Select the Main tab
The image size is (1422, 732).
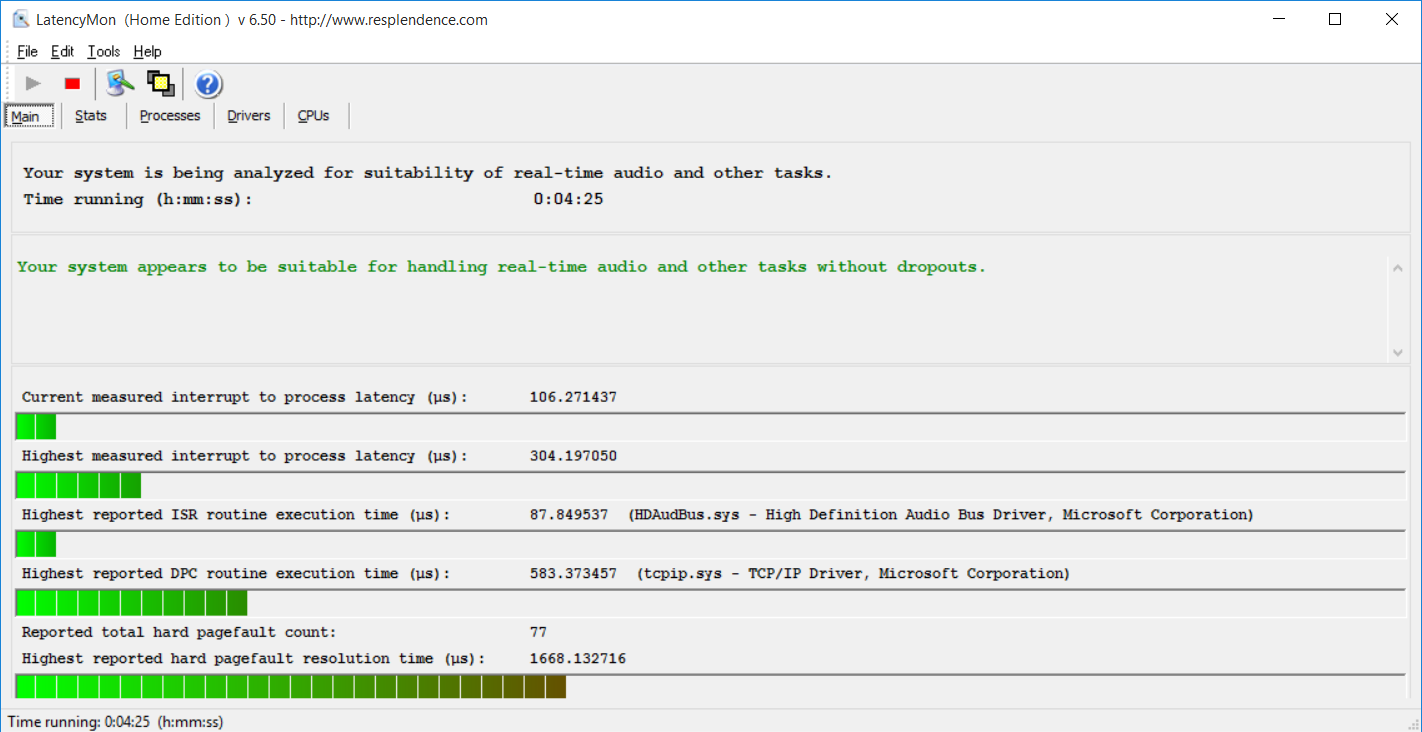point(28,116)
